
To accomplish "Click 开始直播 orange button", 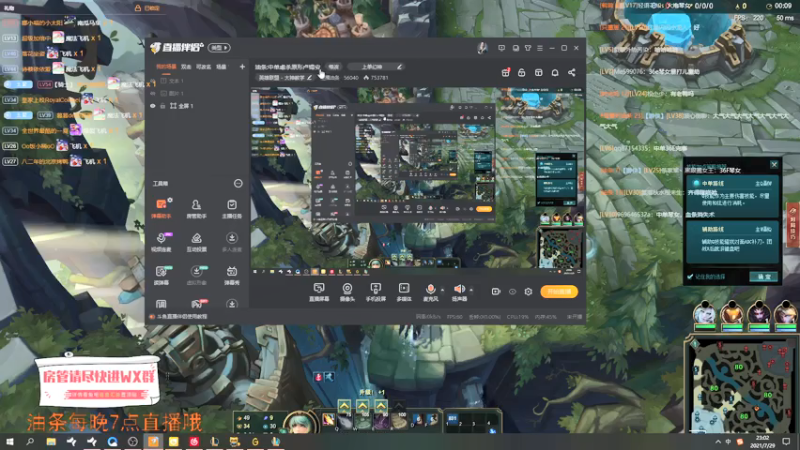I will pyautogui.click(x=559, y=292).
